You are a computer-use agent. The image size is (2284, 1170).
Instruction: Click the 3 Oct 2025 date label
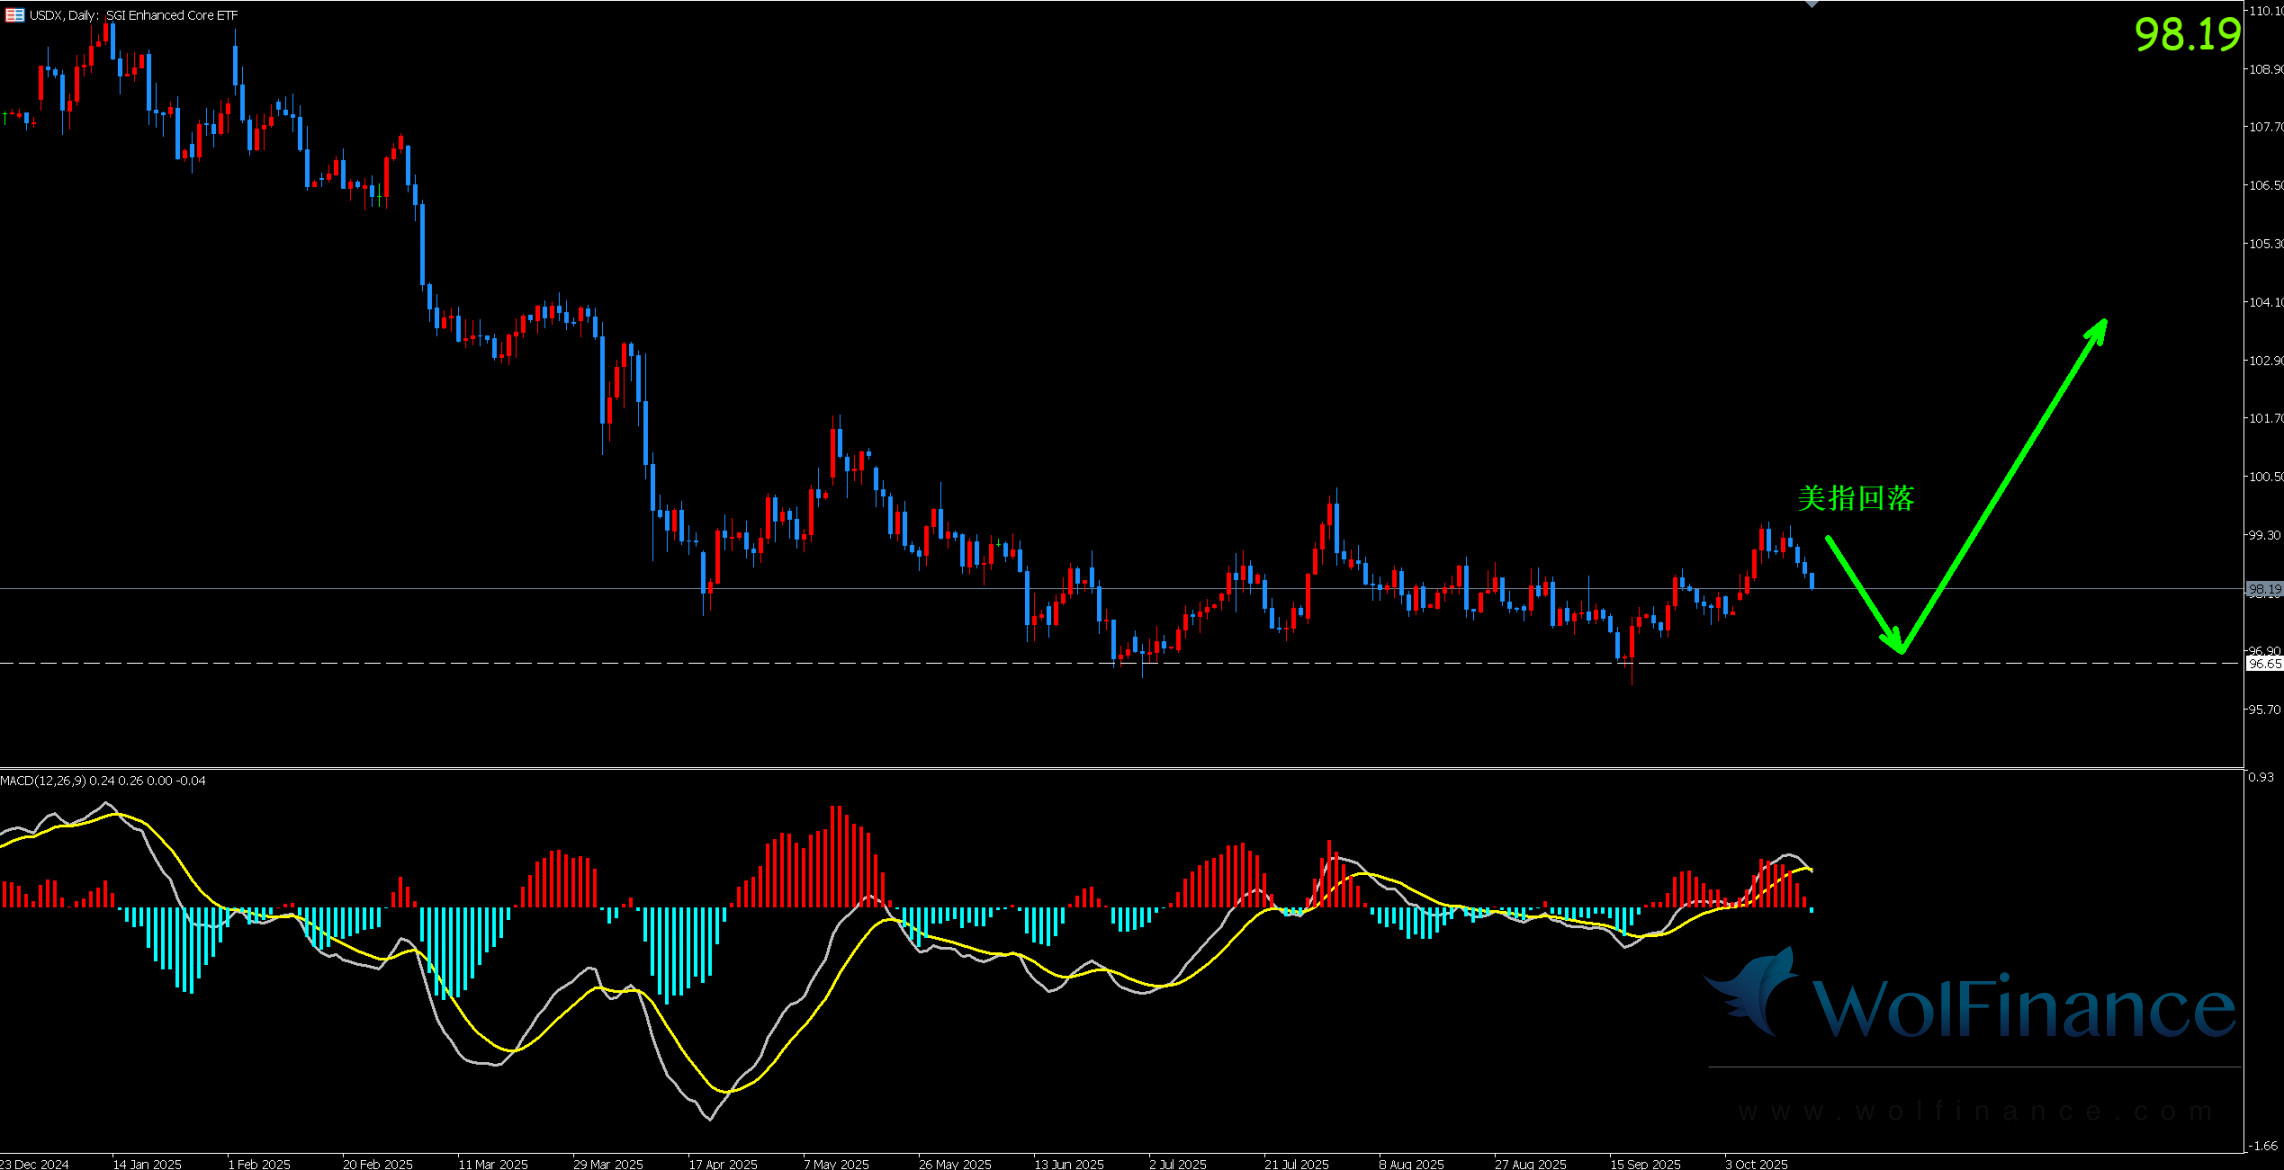click(1756, 1163)
